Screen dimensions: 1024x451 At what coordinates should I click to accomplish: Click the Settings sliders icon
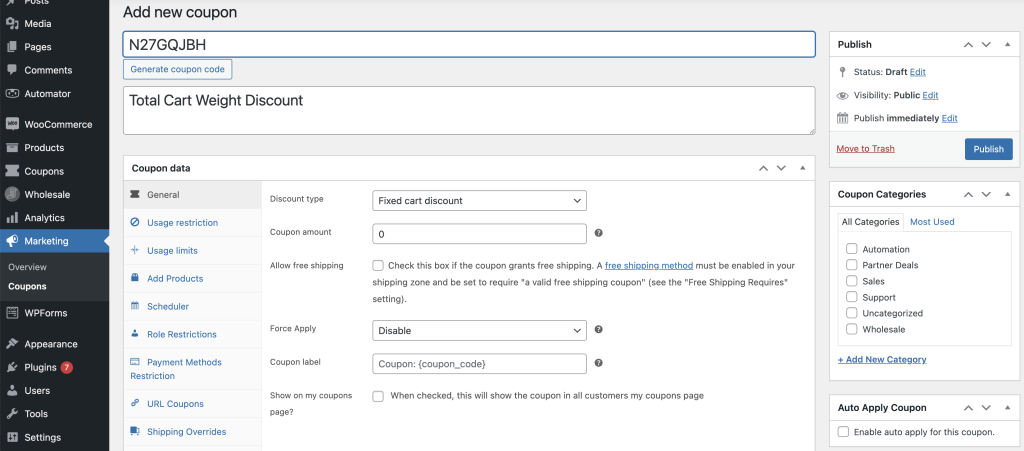click(x=12, y=437)
